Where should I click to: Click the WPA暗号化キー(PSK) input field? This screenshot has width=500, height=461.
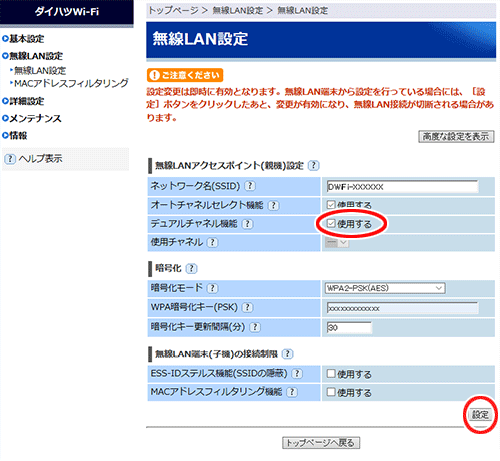click(402, 308)
